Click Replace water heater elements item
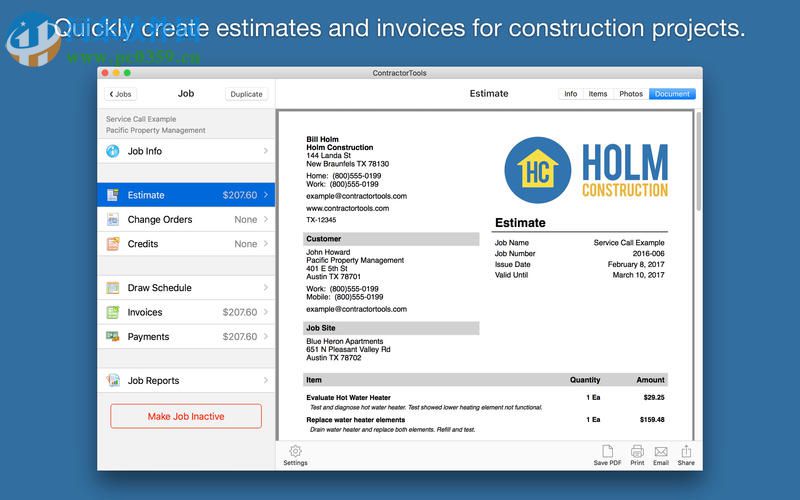 356,420
